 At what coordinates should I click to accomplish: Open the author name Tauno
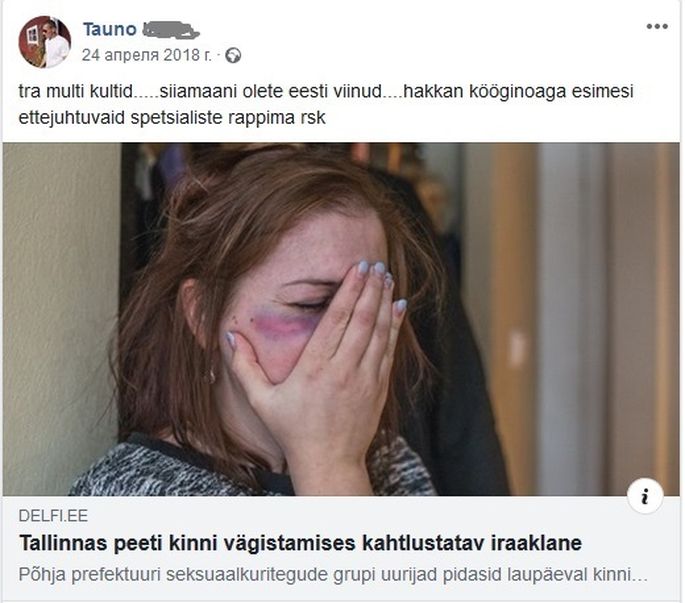click(110, 29)
